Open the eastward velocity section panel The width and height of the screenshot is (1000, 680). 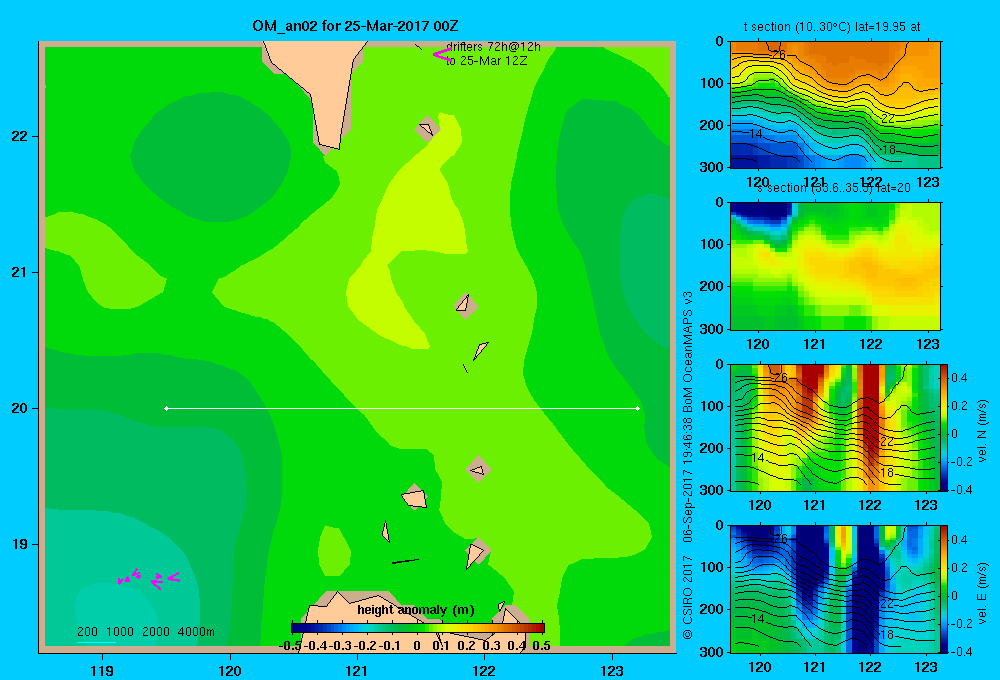[835, 589]
